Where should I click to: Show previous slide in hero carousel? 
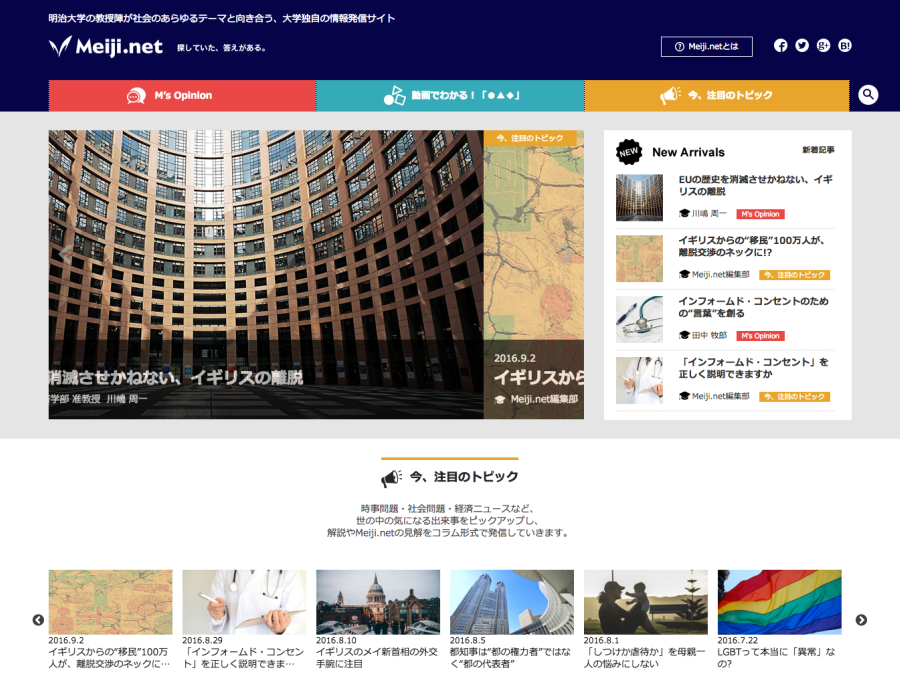point(65,254)
